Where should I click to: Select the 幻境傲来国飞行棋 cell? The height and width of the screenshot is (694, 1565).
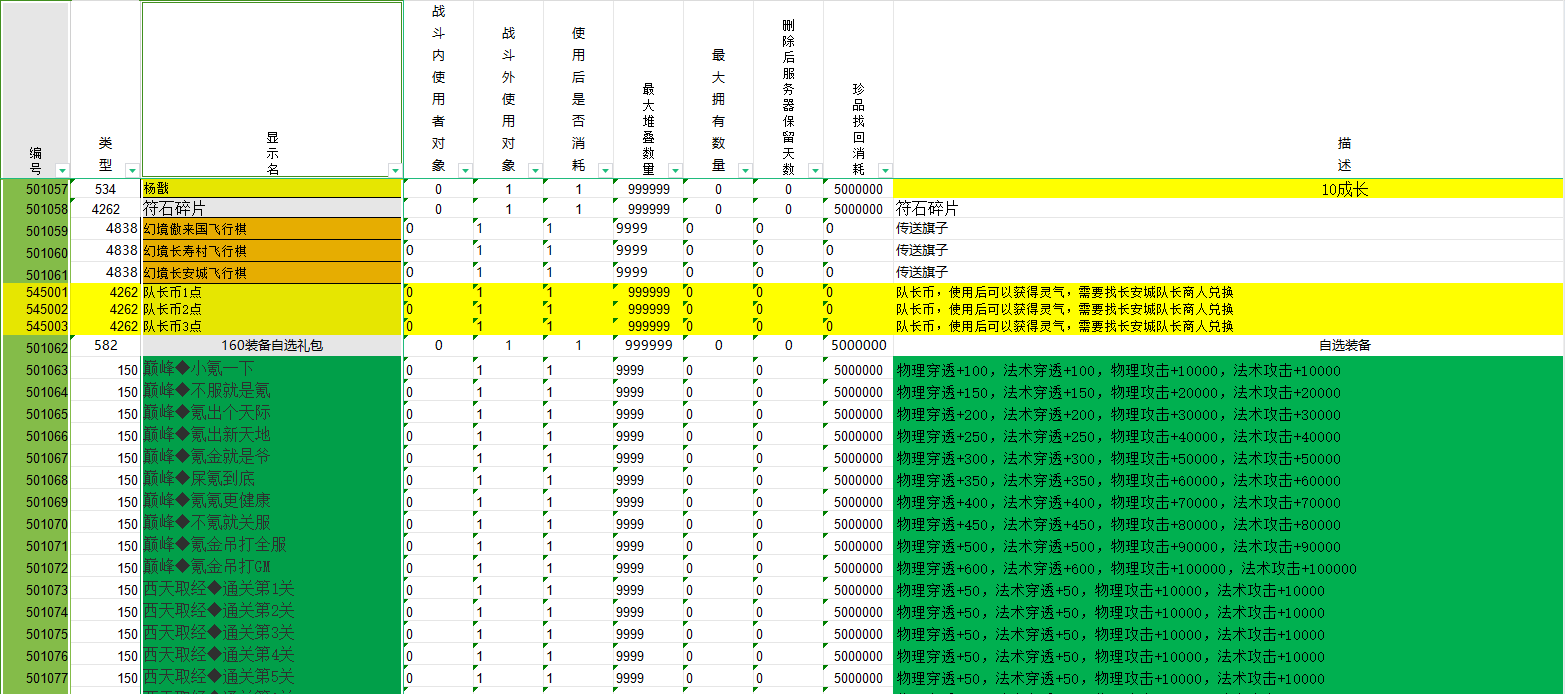(x=271, y=229)
